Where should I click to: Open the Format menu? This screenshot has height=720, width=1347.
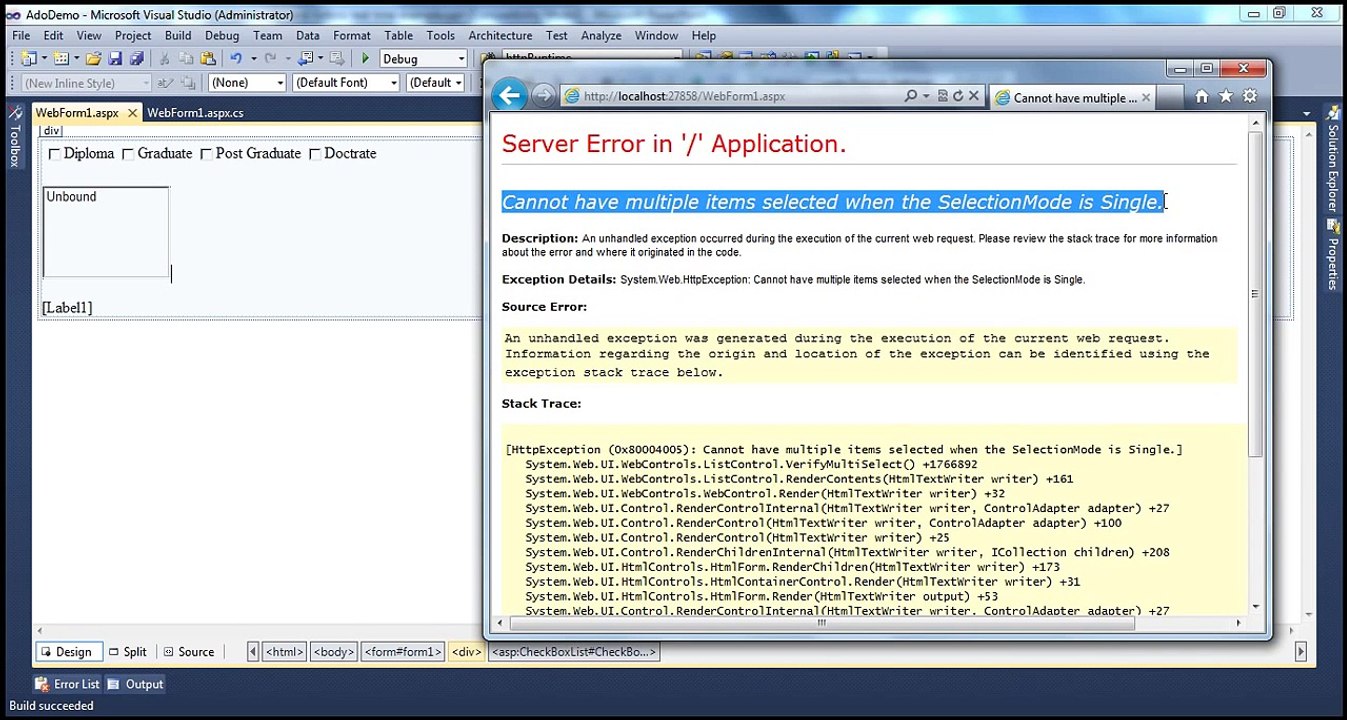[x=352, y=35]
